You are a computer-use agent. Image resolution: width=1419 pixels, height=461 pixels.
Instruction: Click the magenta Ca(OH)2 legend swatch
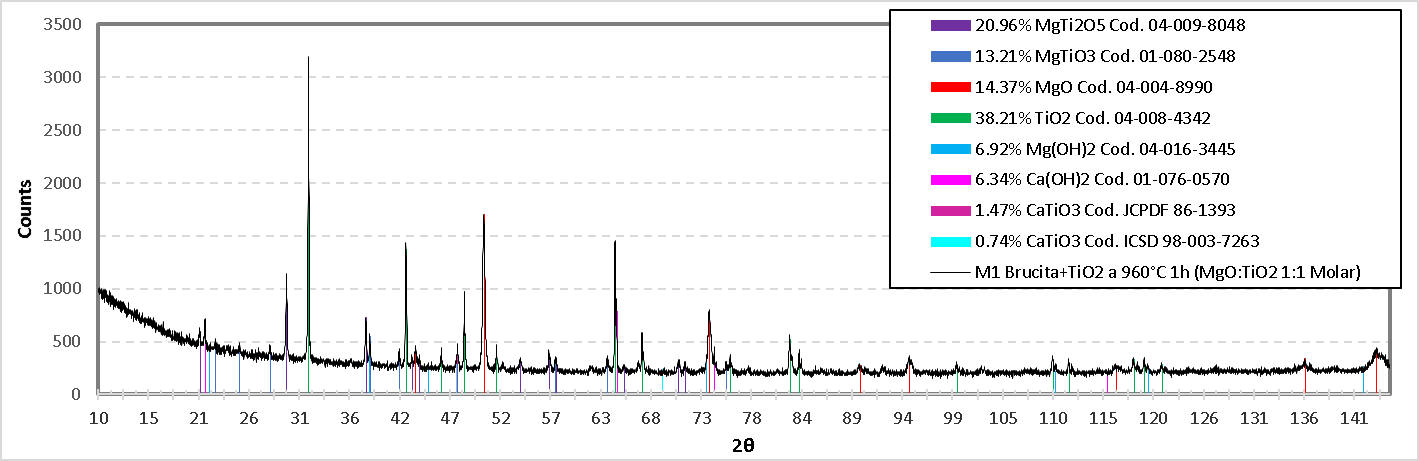click(950, 180)
